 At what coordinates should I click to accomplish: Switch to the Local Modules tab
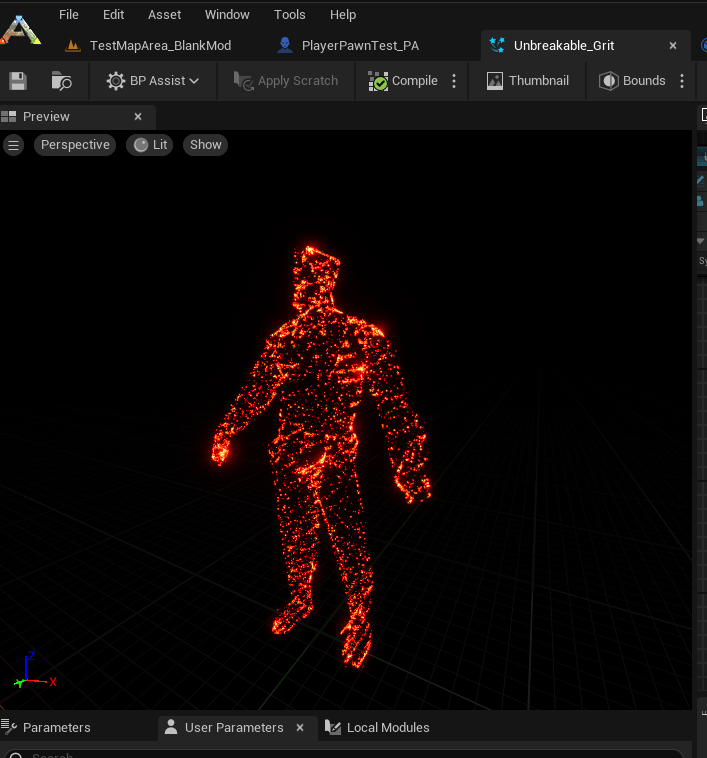click(x=388, y=727)
